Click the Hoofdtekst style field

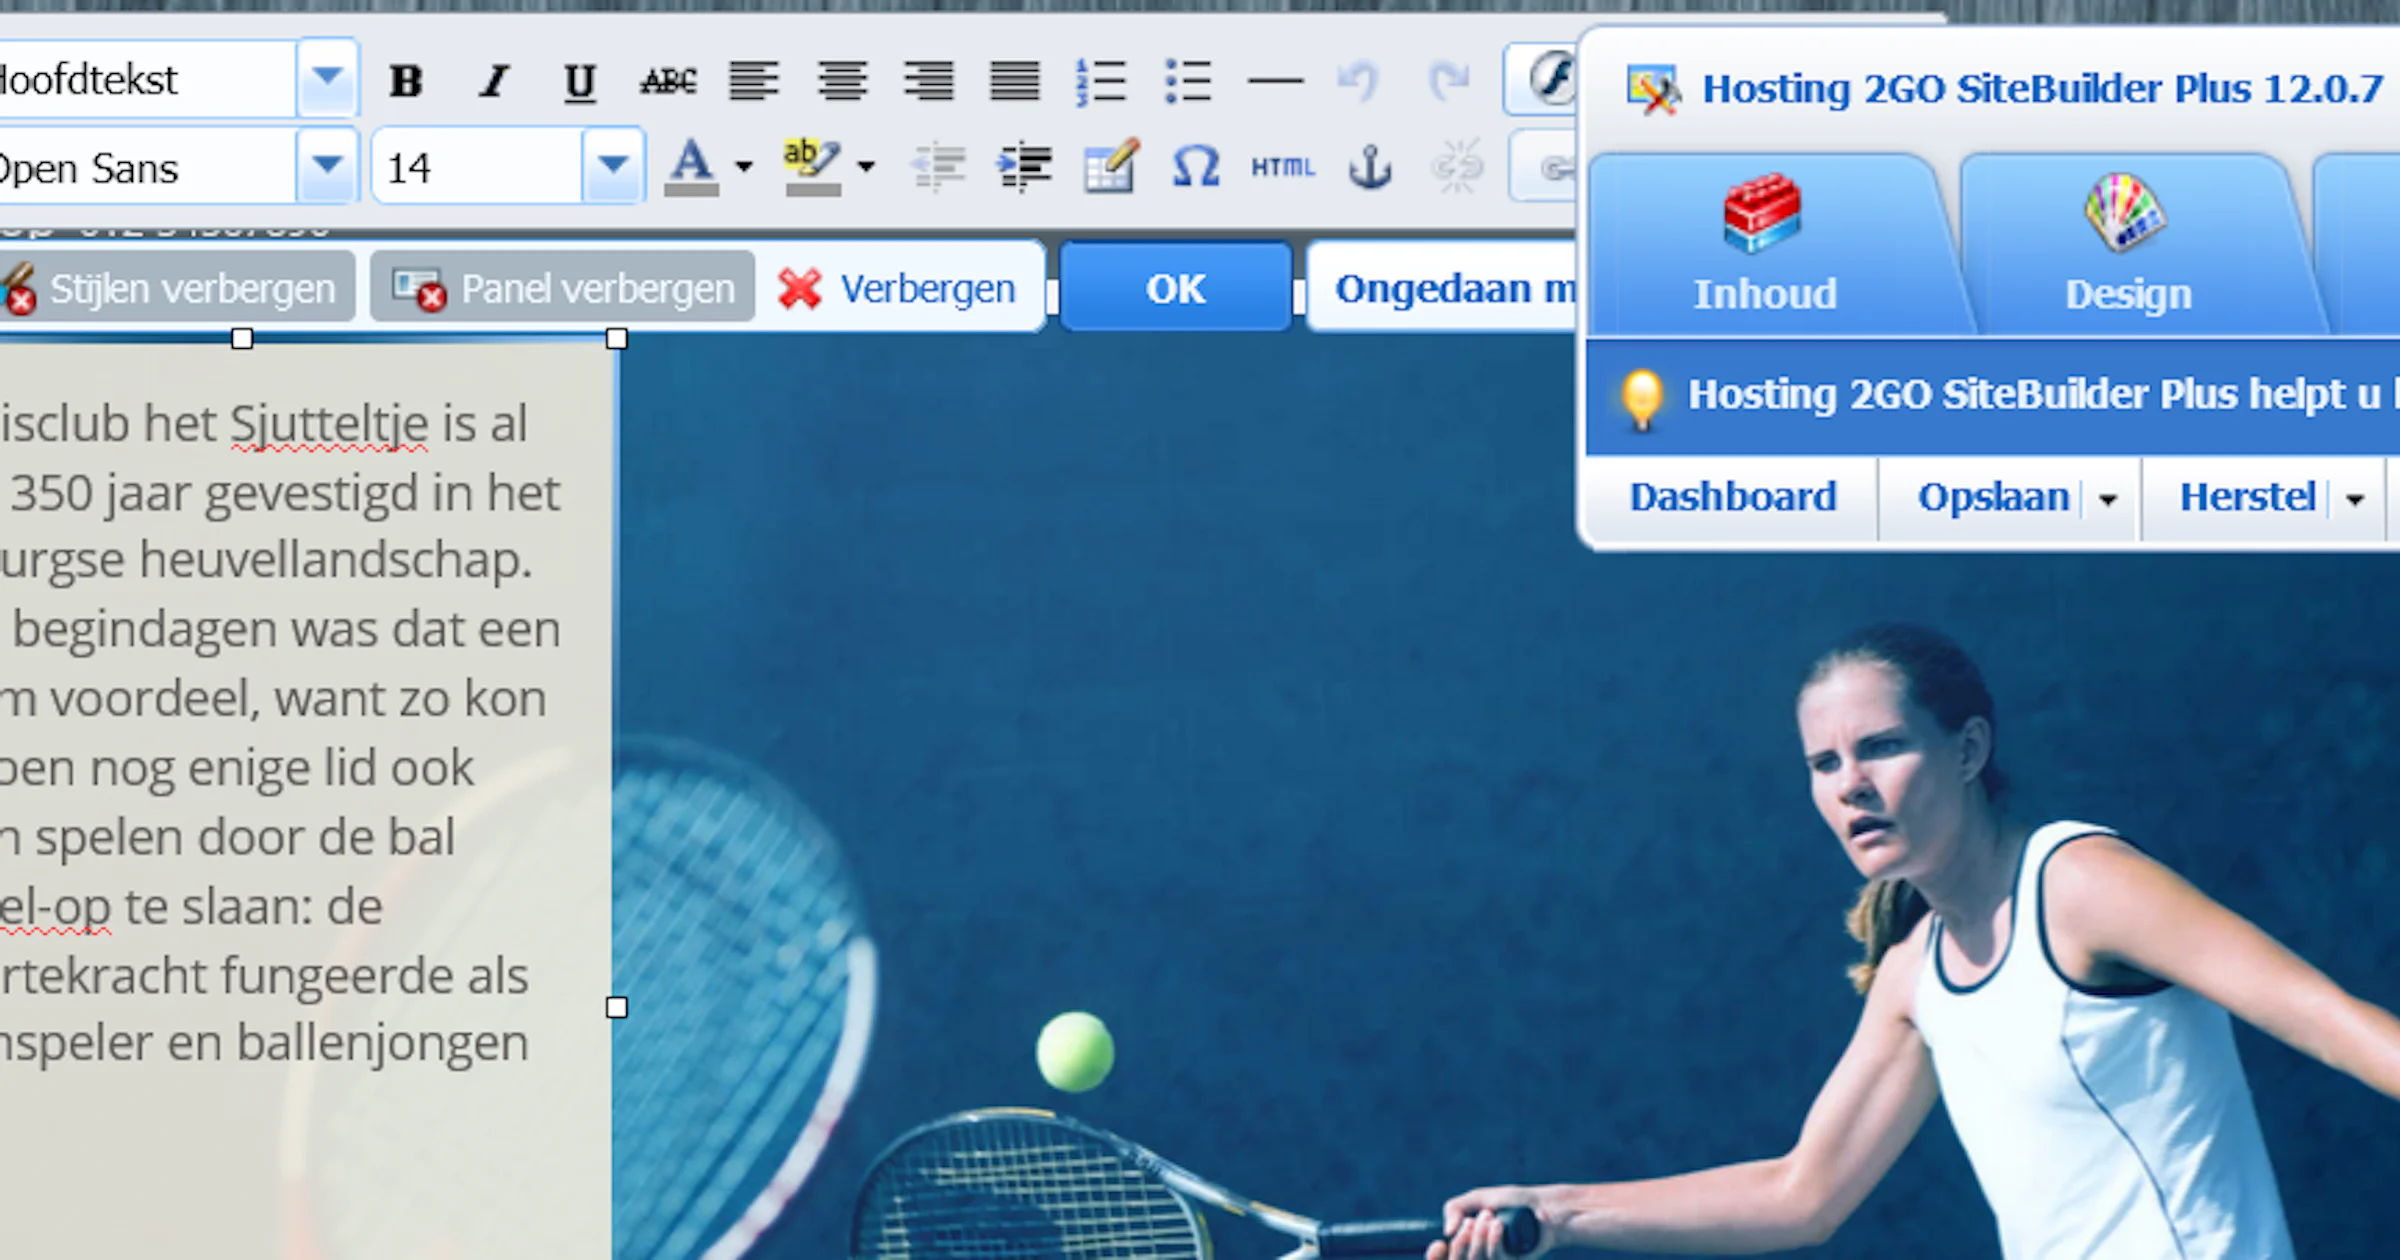pos(148,78)
